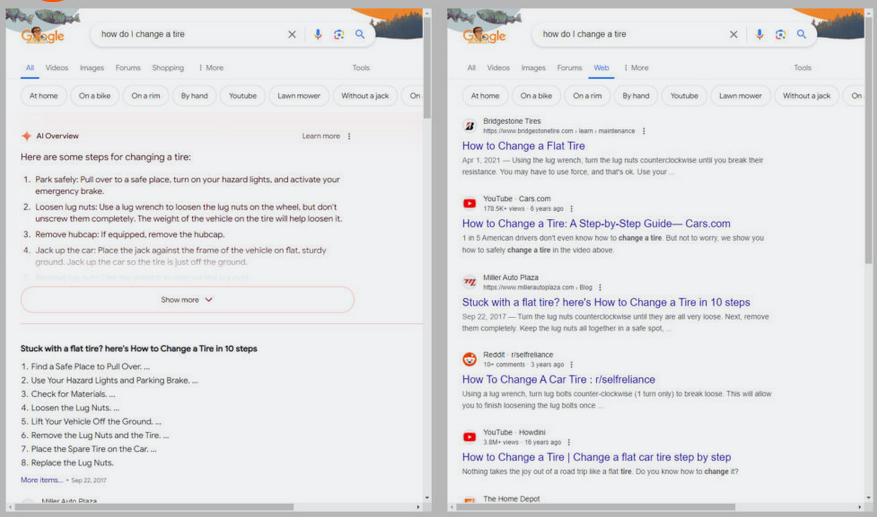Open three-dot menu for Reddit r/selfreliance result

[571, 365]
